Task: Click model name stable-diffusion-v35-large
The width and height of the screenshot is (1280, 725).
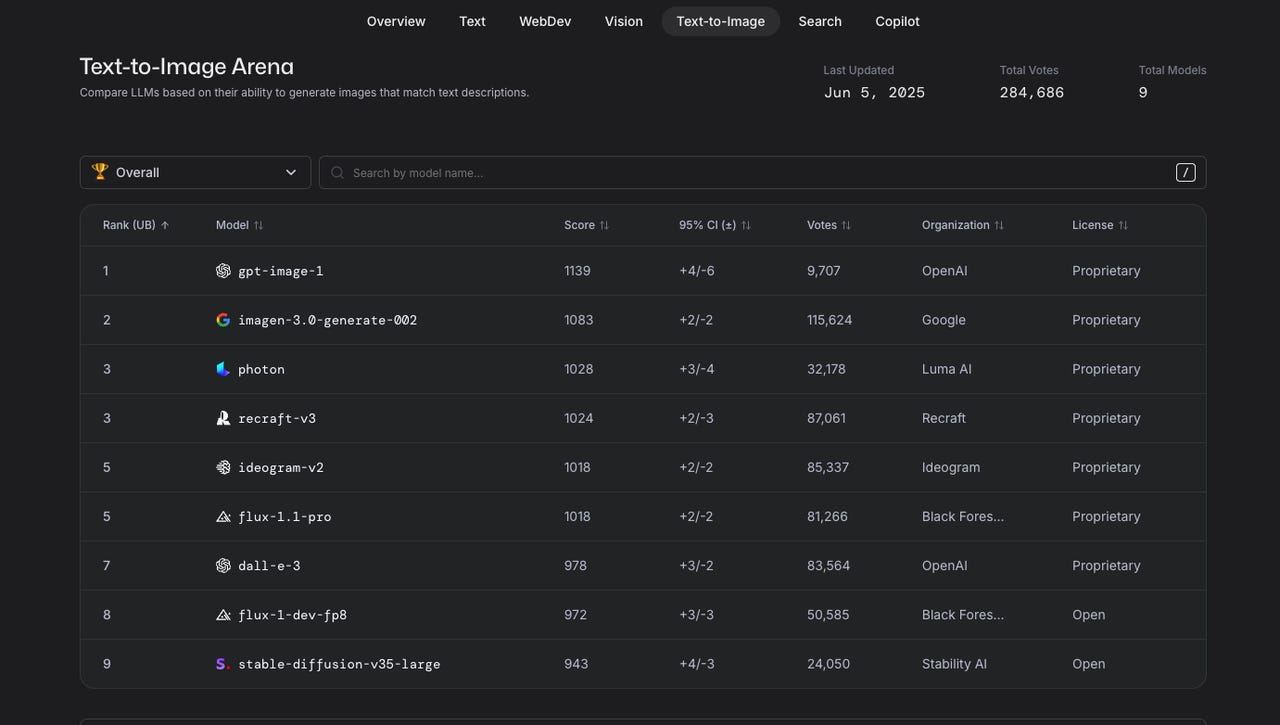Action: point(339,664)
